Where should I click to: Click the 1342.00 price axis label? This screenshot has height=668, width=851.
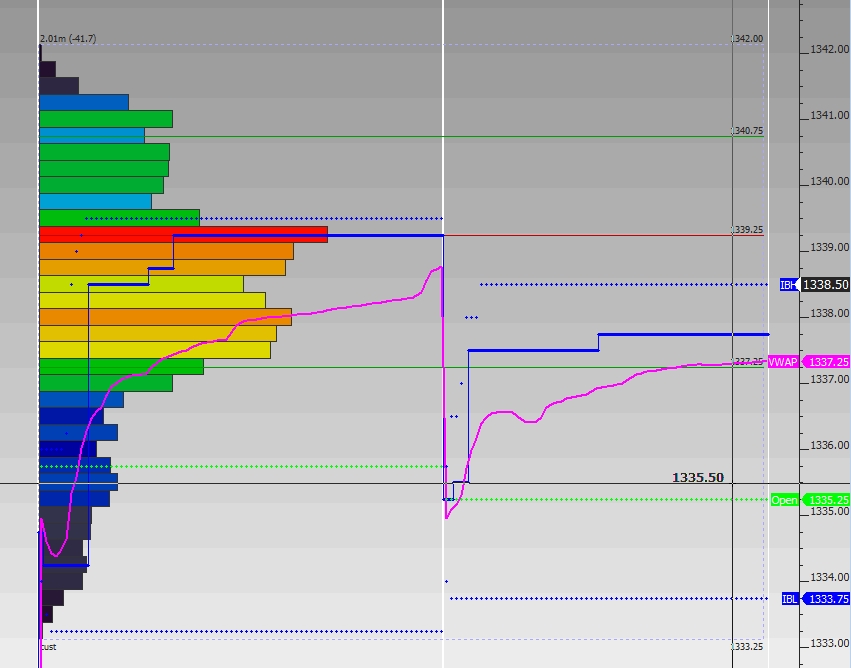coord(829,49)
